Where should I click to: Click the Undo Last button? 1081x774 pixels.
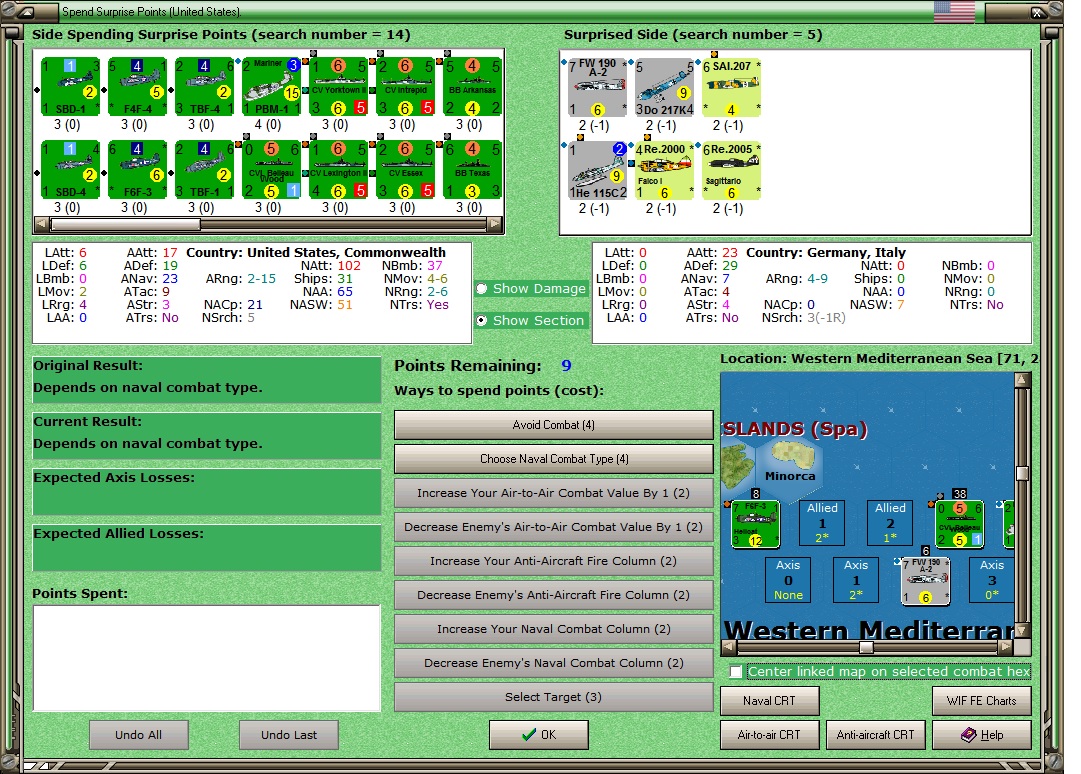(x=289, y=735)
